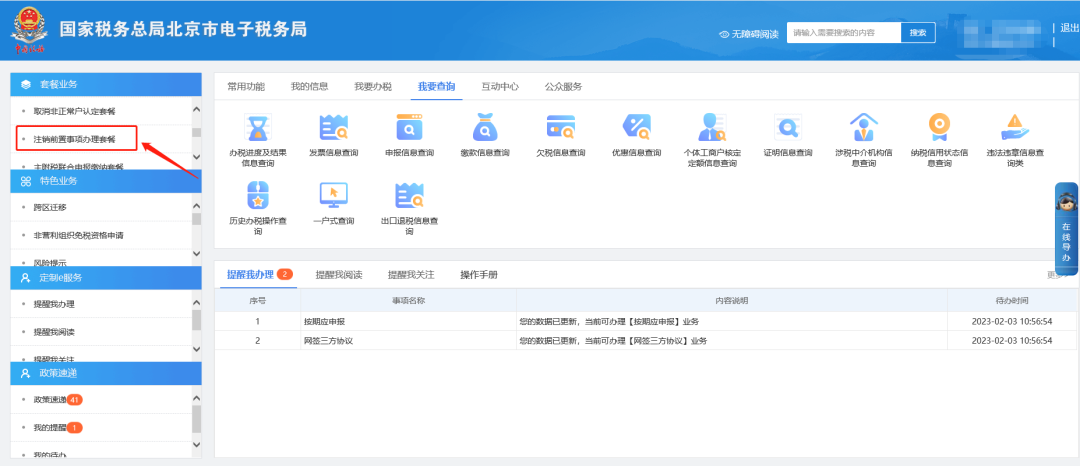Click the 【按期应申报】 content description cell
1080x466 pixels.
[x=731, y=321]
